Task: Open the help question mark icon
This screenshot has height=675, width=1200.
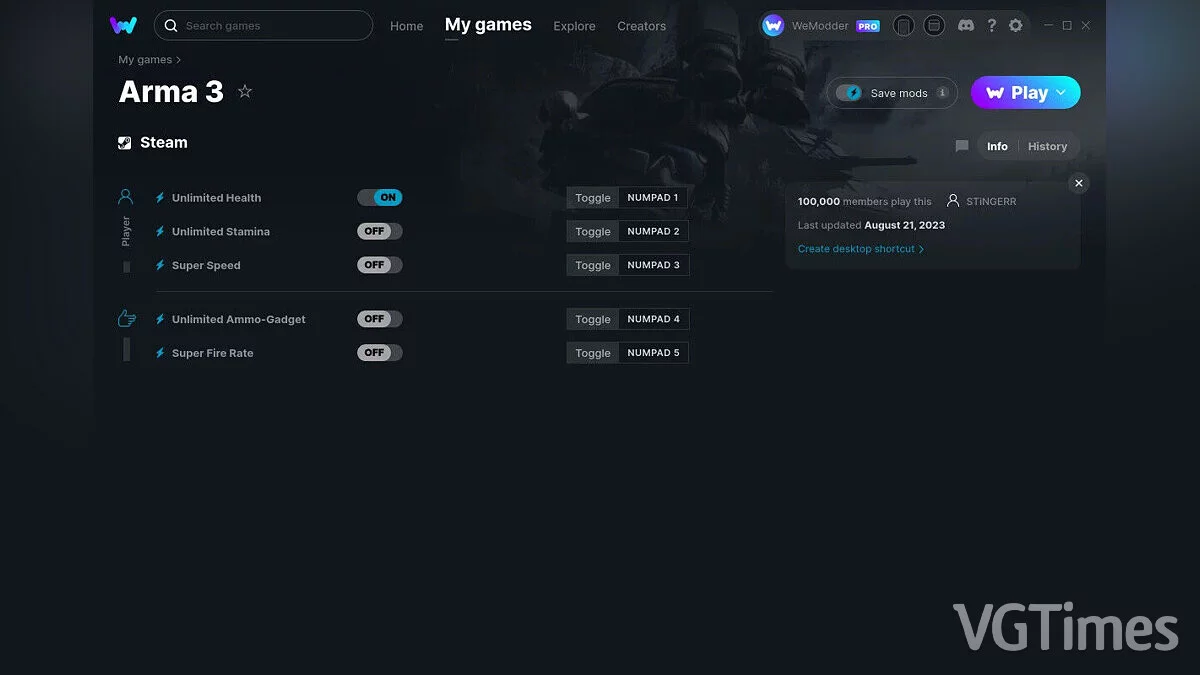Action: [x=991, y=25]
